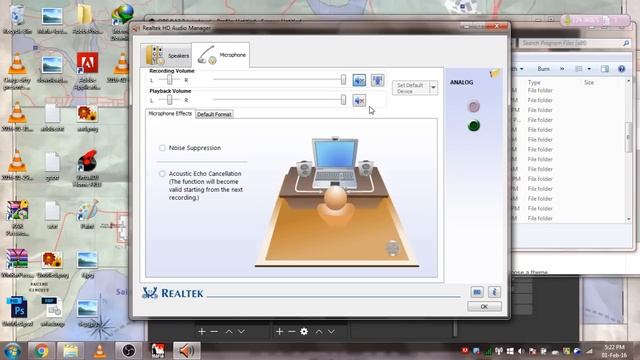This screenshot has width=640, height=360.
Task: Click the Playback Volume main slider handle
Action: pyautogui.click(x=343, y=100)
